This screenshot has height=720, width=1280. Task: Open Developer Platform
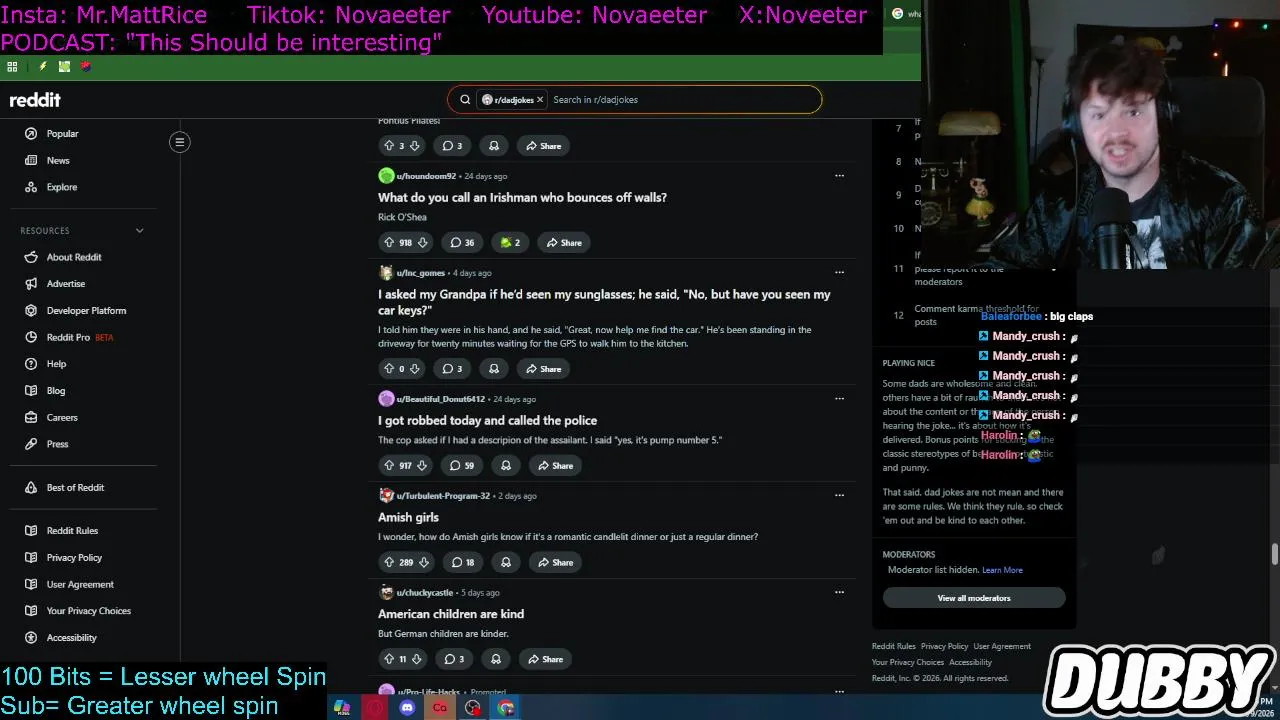[87, 311]
